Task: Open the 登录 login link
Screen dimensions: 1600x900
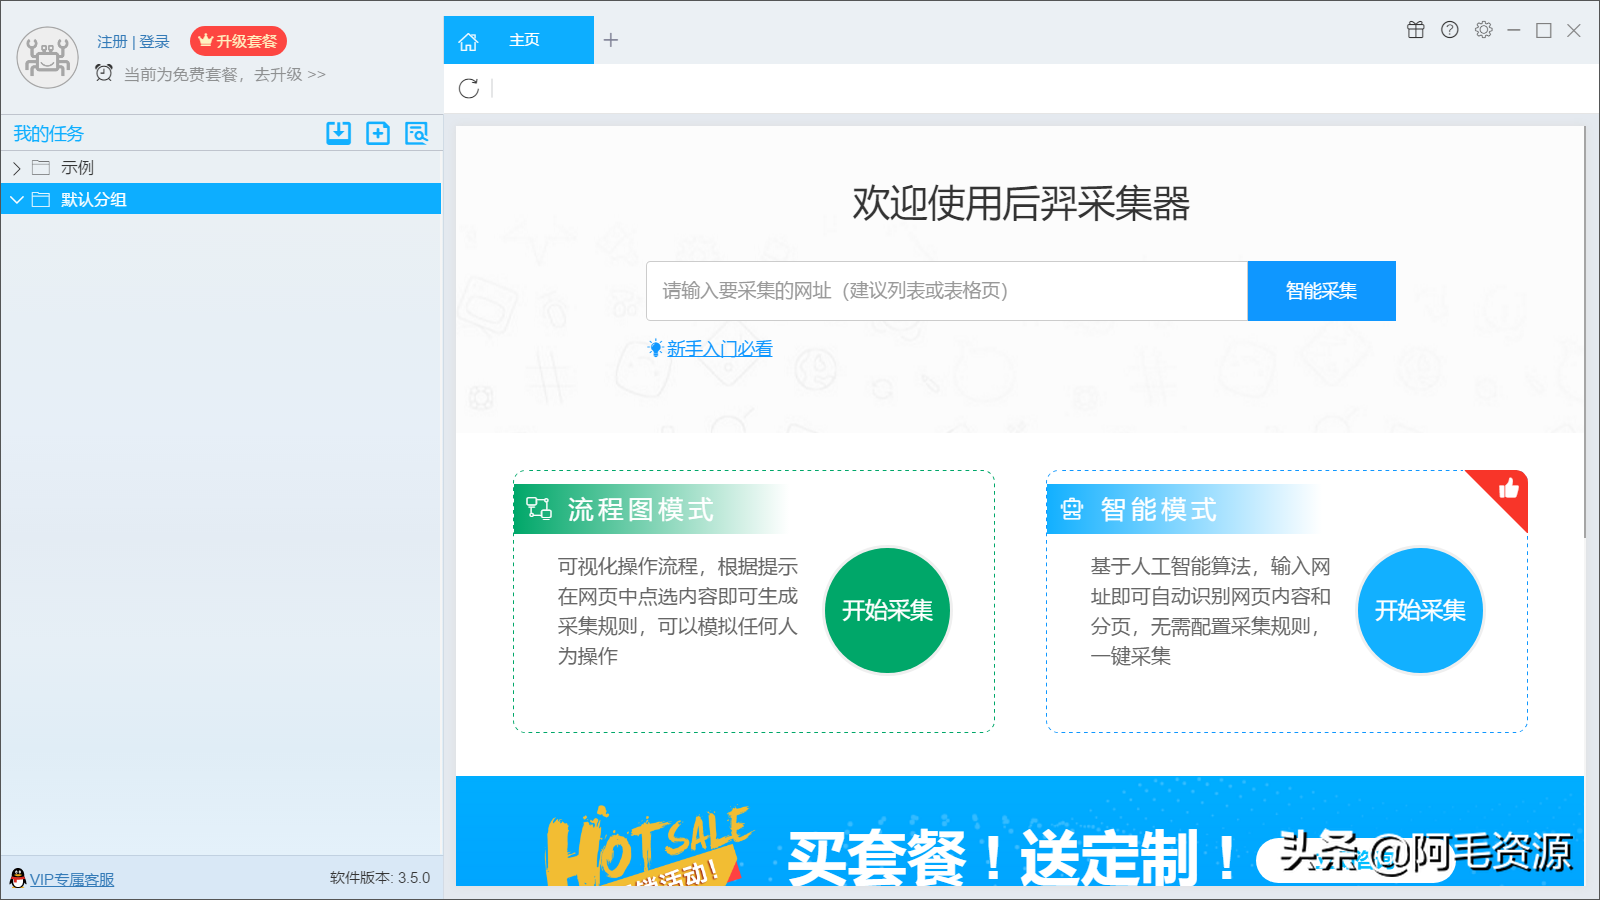Action: (154, 42)
